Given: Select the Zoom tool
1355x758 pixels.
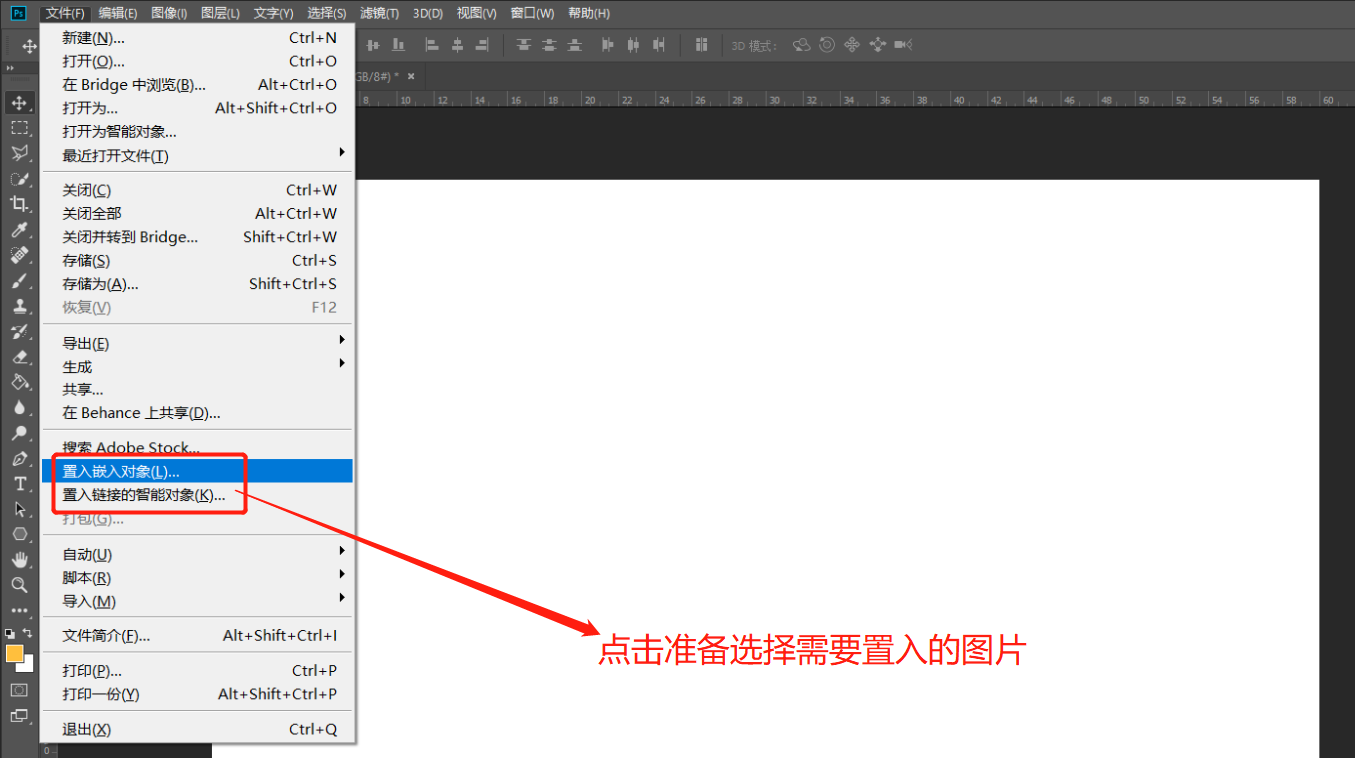Looking at the screenshot, I should pos(19,585).
